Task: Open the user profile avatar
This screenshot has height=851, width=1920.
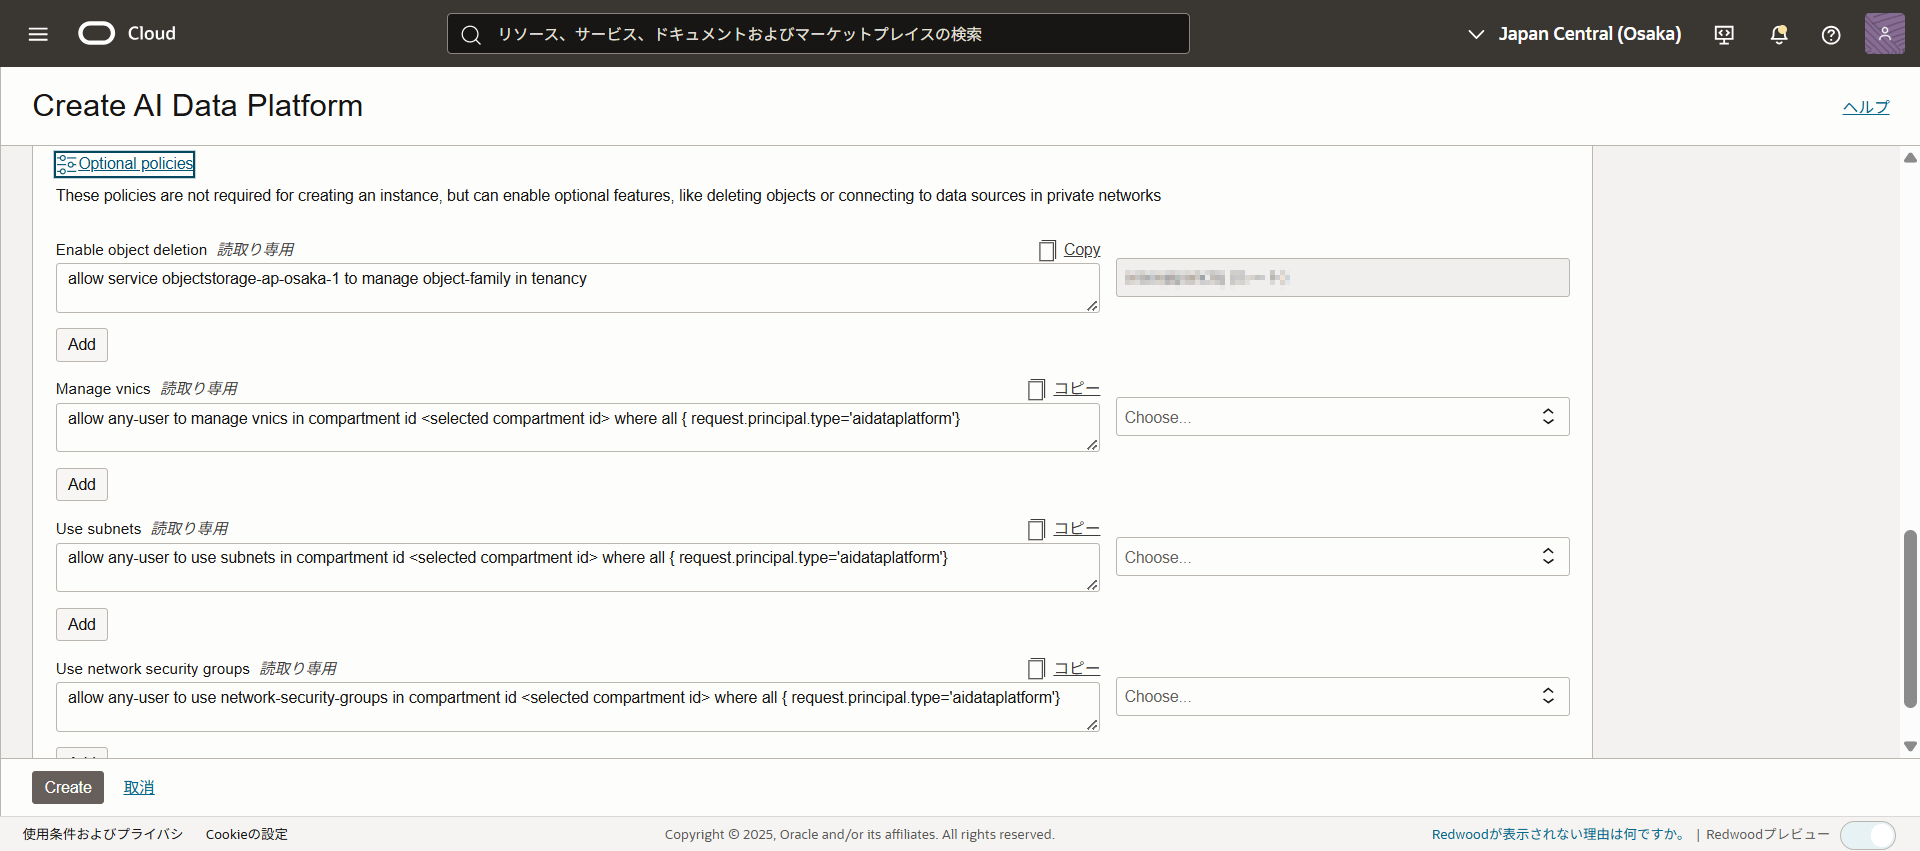Action: pyautogui.click(x=1885, y=34)
